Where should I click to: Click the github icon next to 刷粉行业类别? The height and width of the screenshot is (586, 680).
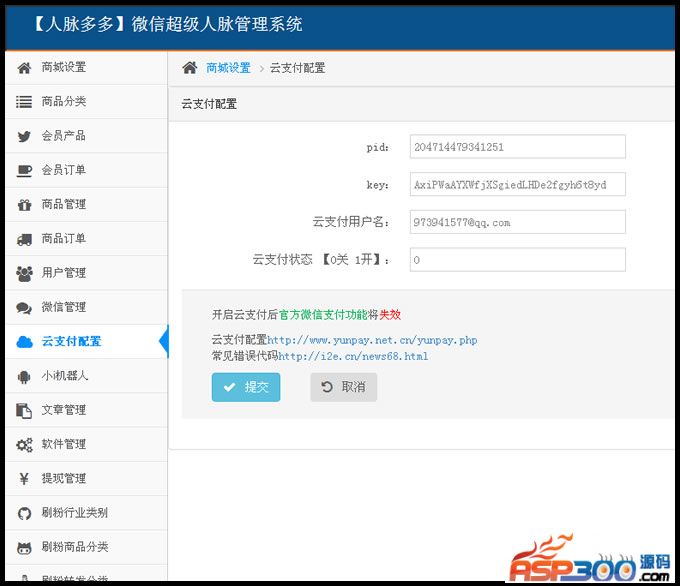click(x=24, y=514)
